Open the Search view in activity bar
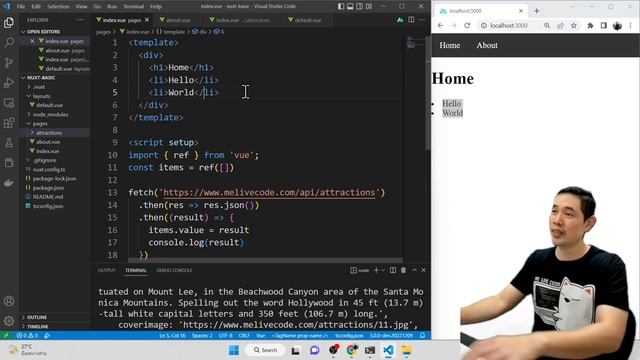This screenshot has height=360, width=640. tap(9, 42)
